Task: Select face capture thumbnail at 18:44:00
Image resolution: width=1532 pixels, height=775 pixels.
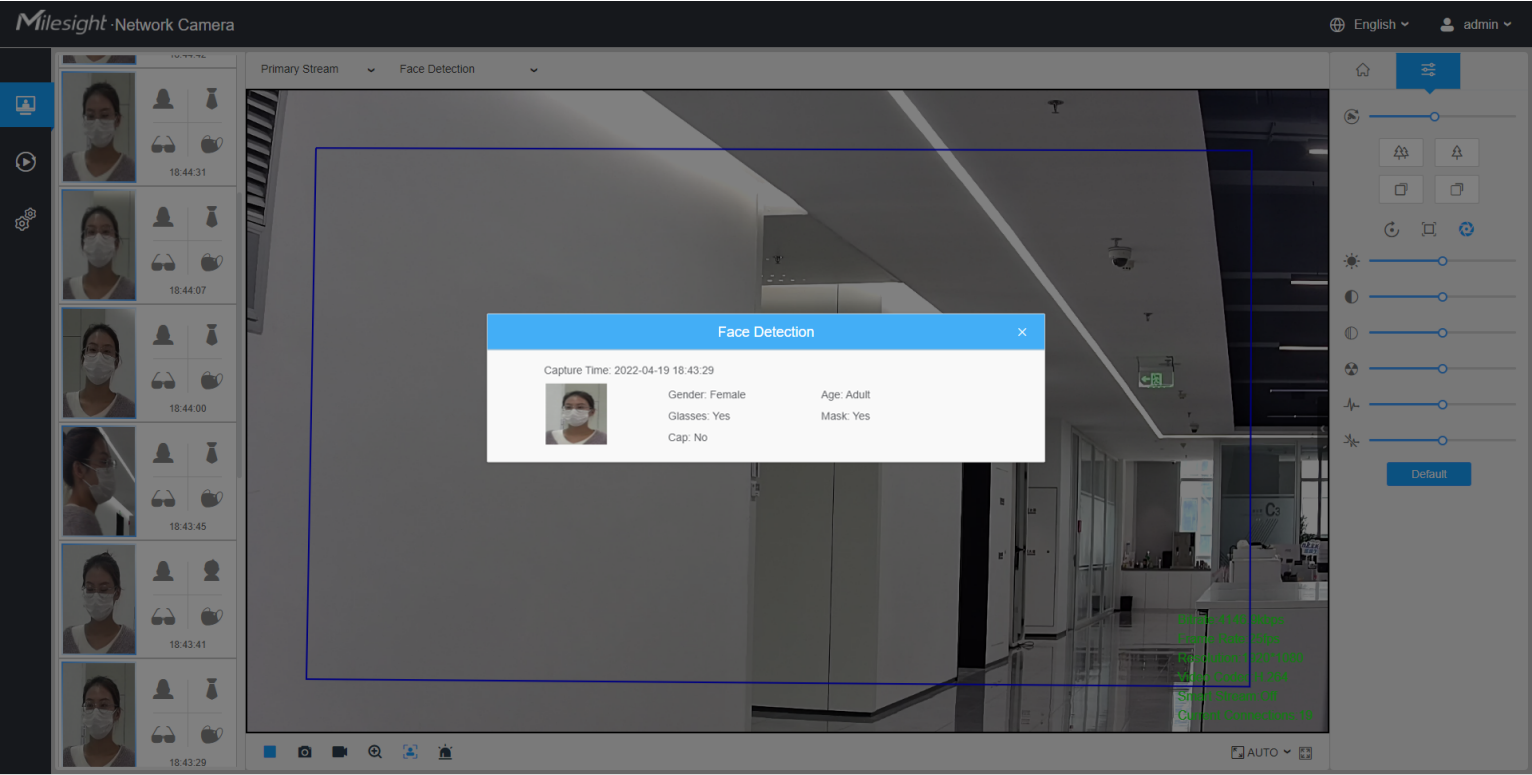Action: point(99,363)
